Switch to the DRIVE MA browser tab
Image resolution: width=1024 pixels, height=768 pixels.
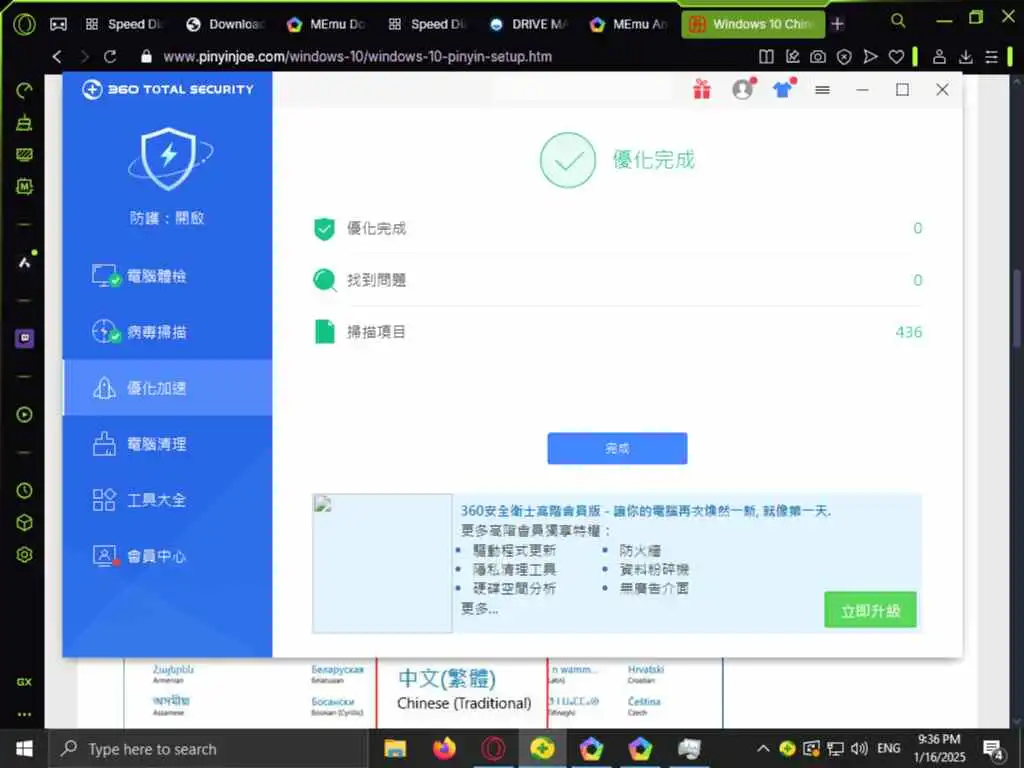529,24
